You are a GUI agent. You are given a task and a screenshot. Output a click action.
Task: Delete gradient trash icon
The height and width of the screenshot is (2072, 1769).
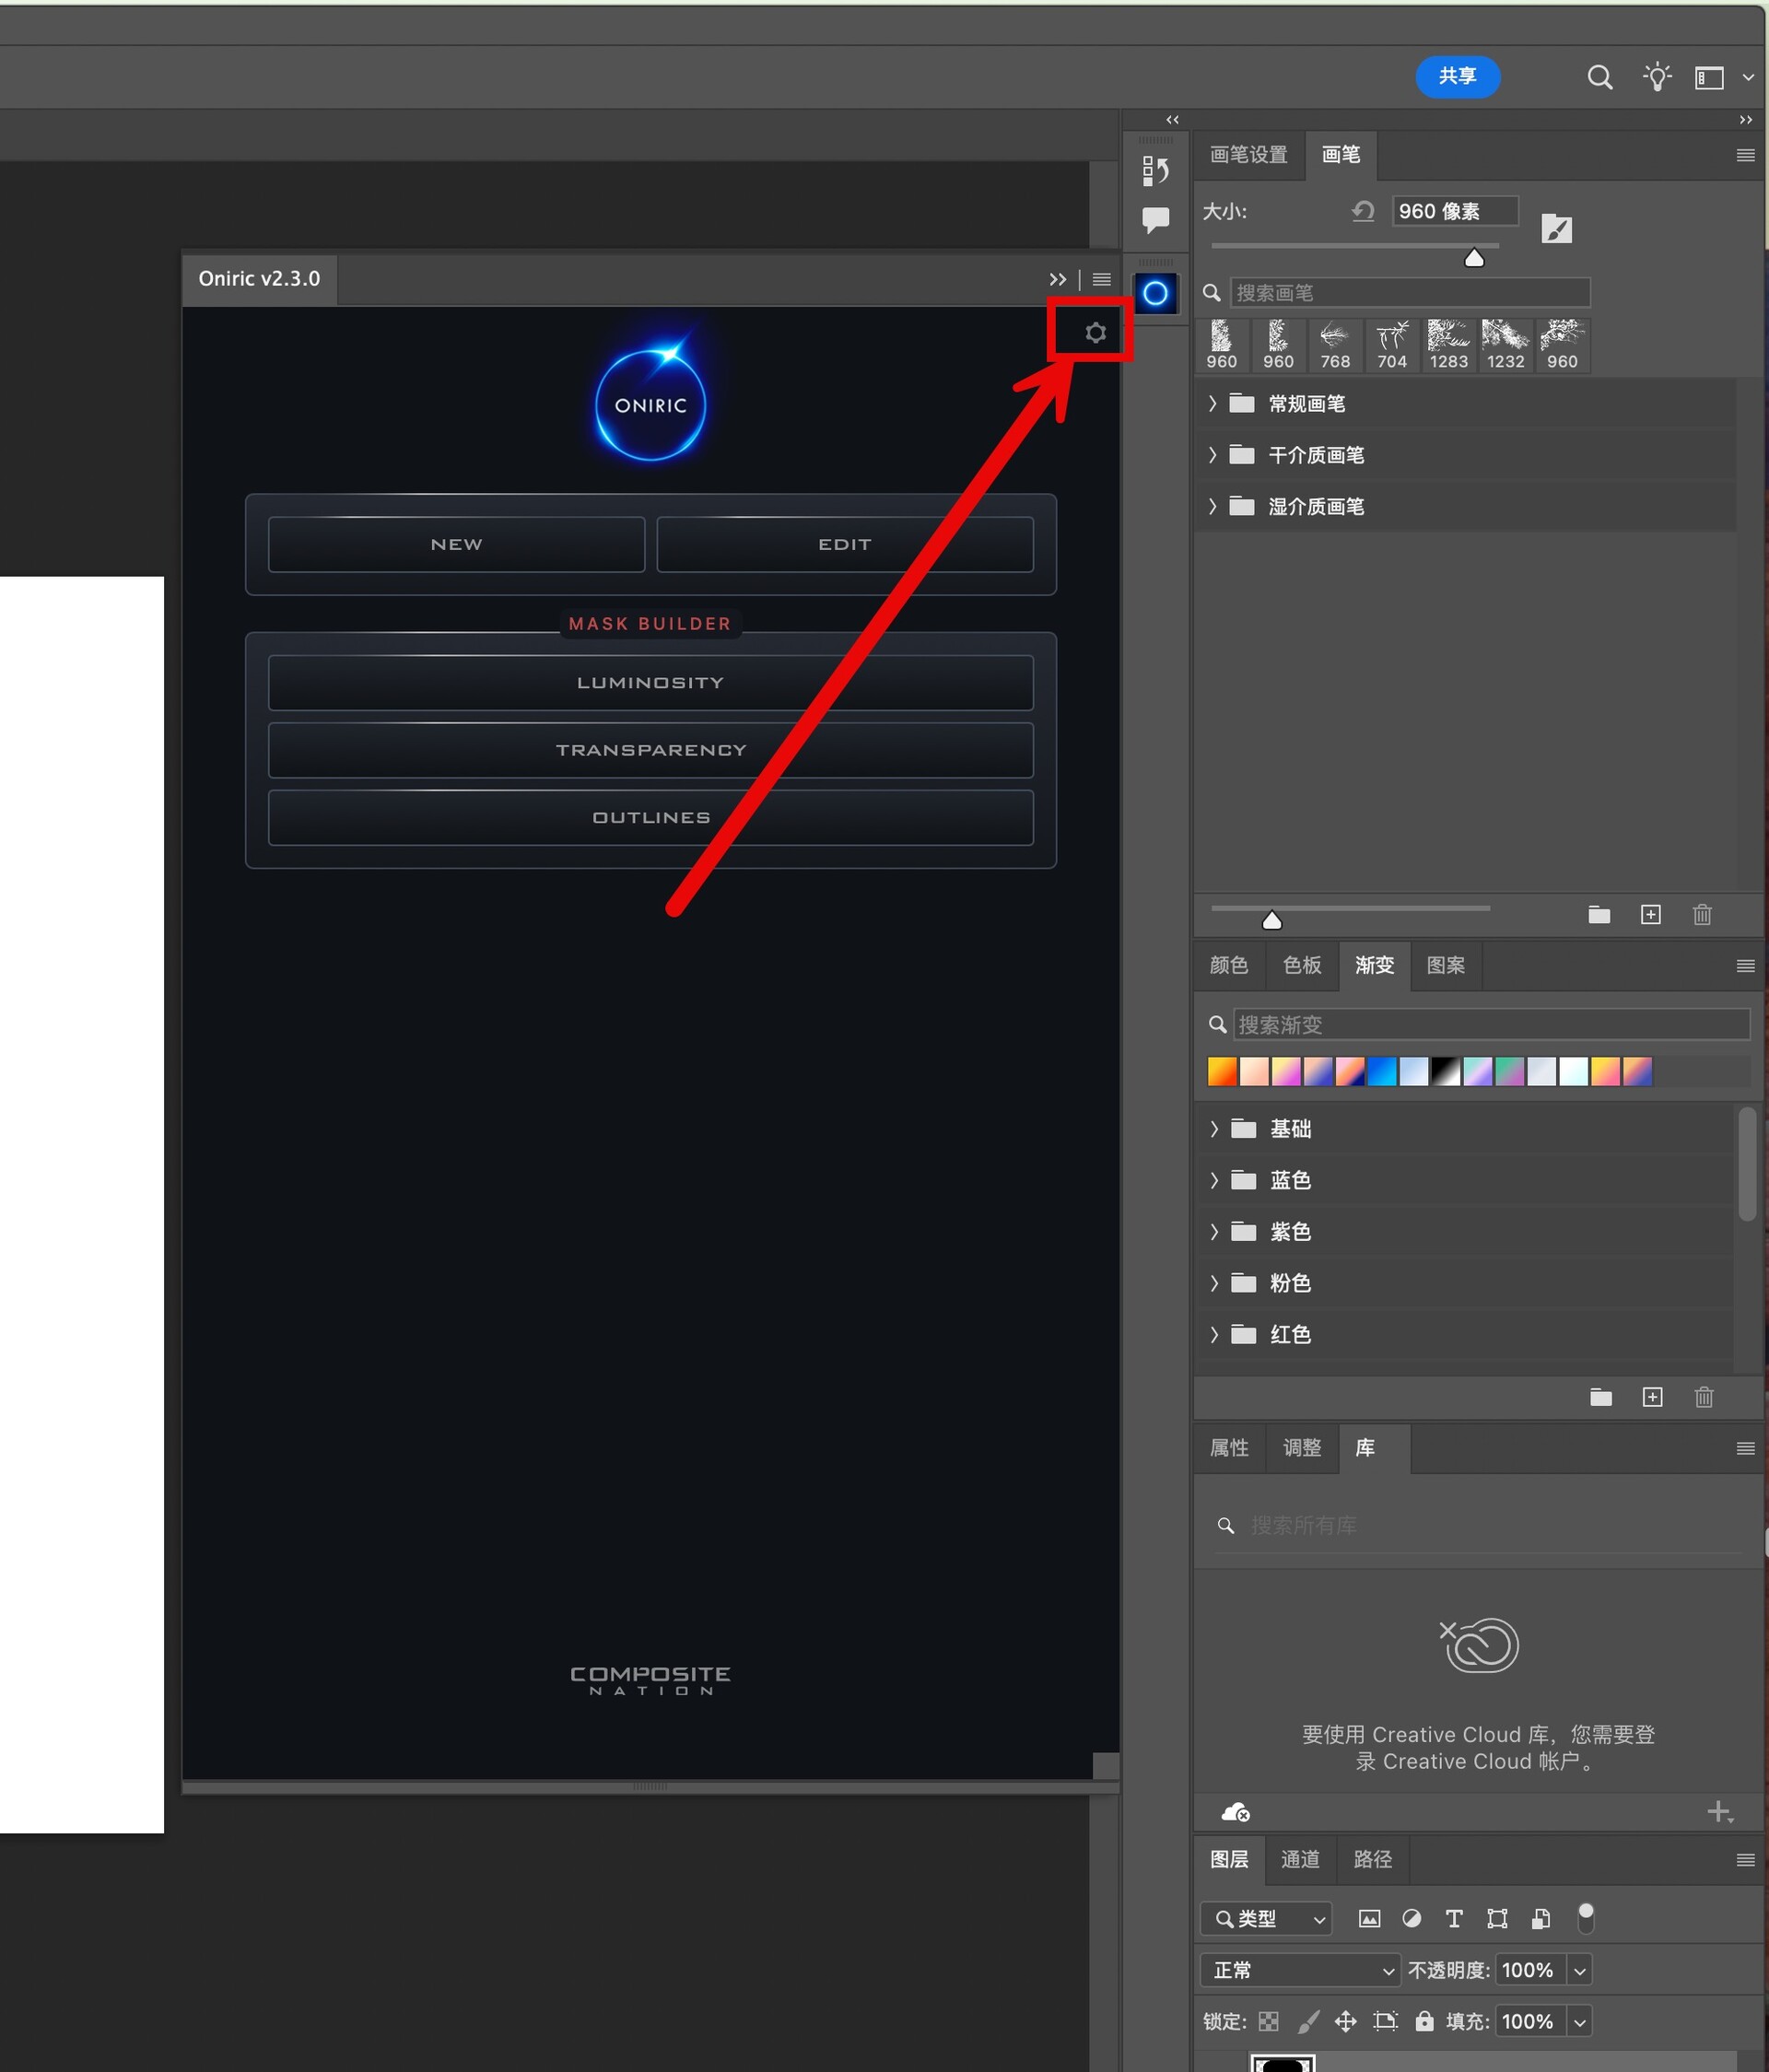pyautogui.click(x=1704, y=1397)
